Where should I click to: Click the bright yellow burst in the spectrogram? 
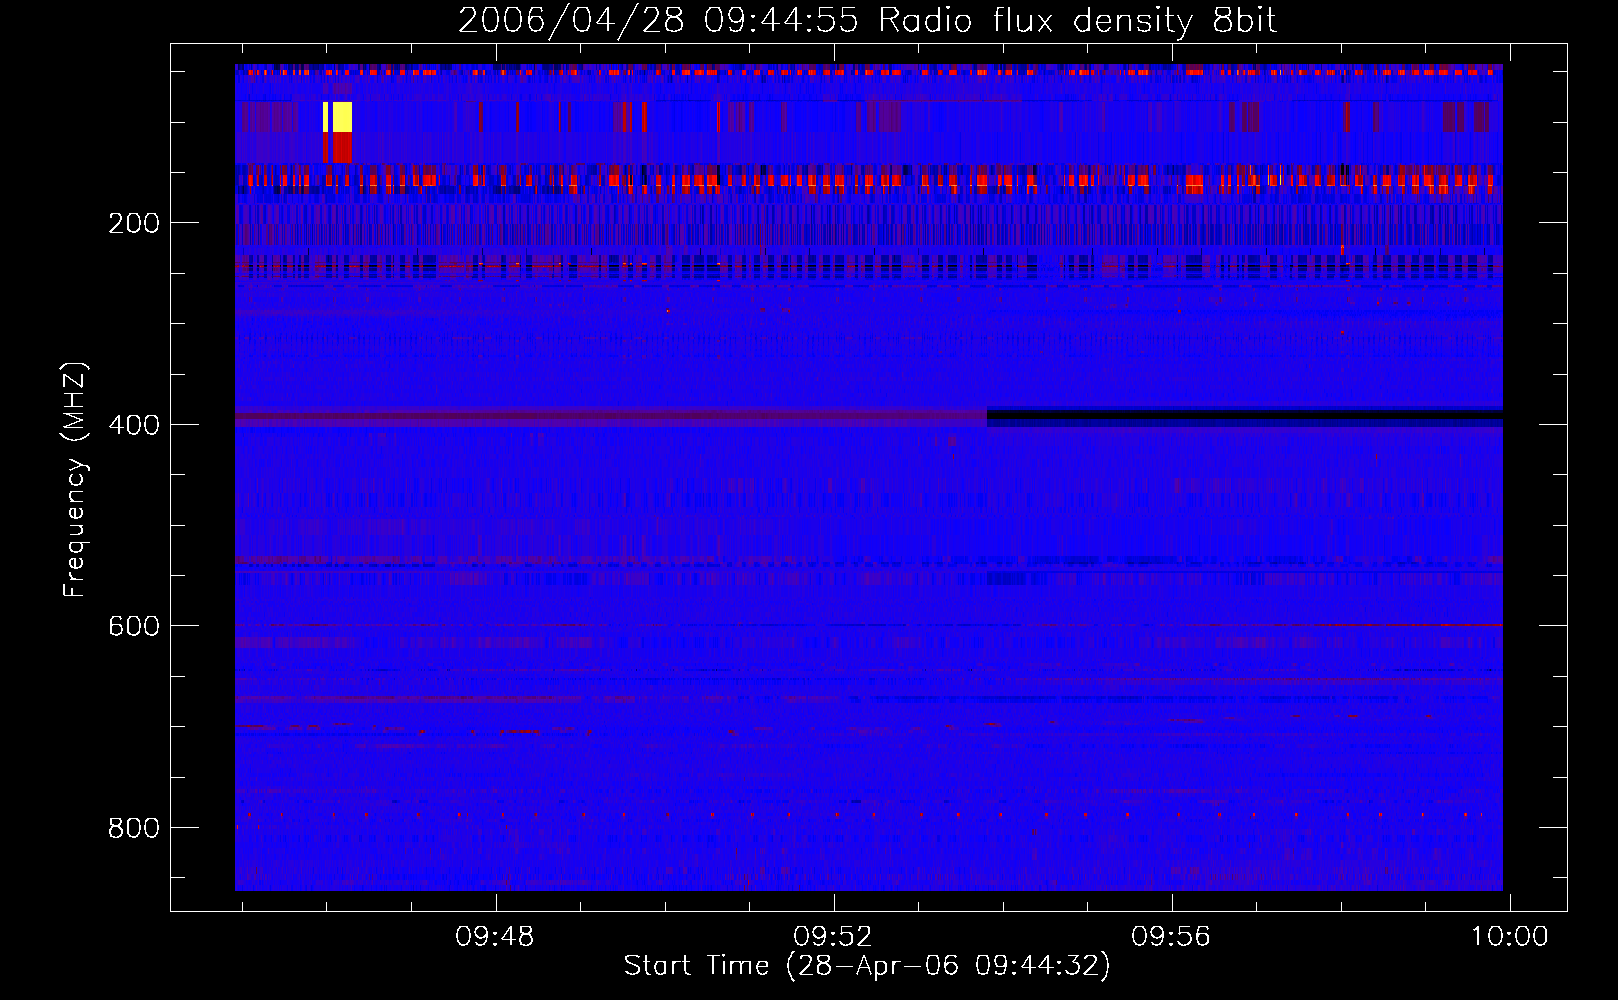[337, 117]
